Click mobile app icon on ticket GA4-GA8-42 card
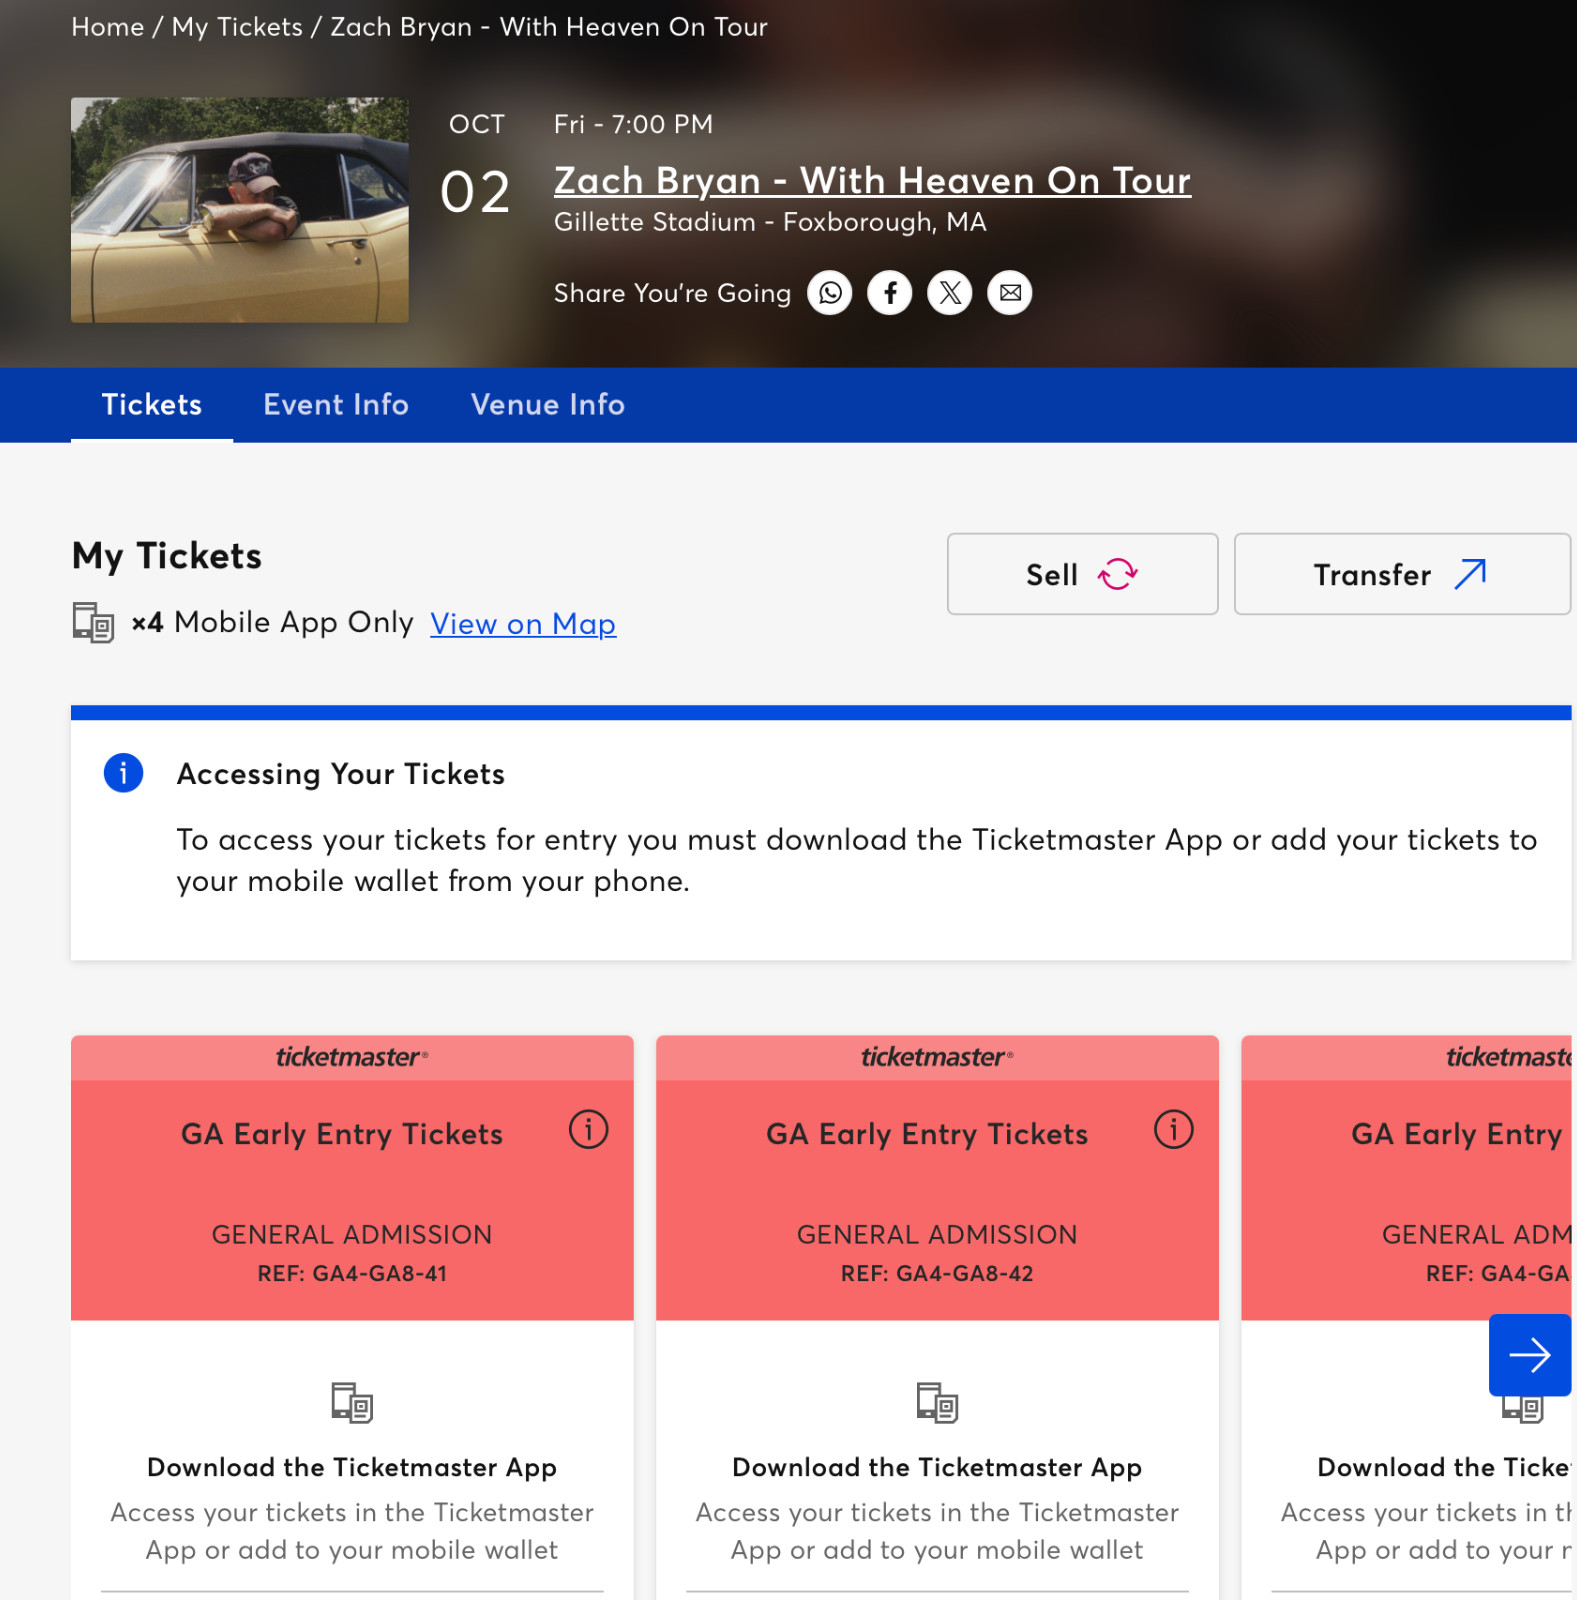 [937, 1402]
